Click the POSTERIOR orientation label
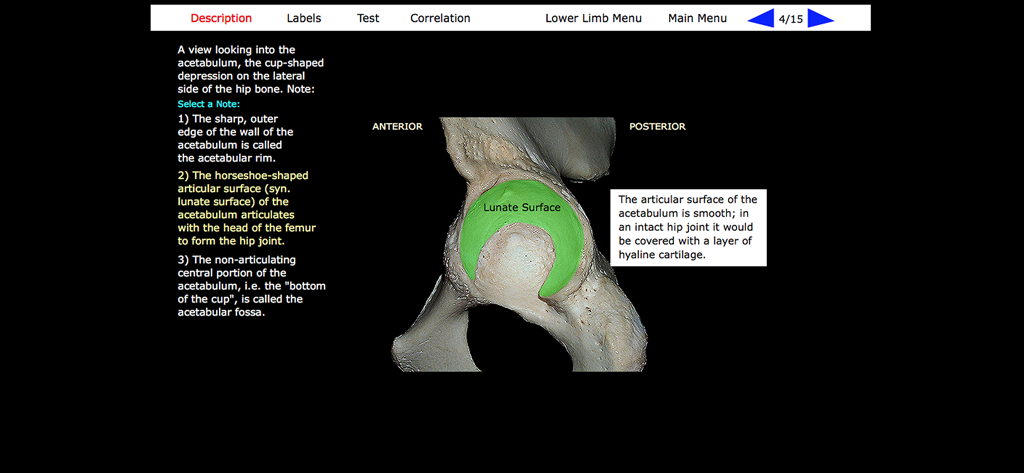Viewport: 1024px width, 473px height. (657, 127)
